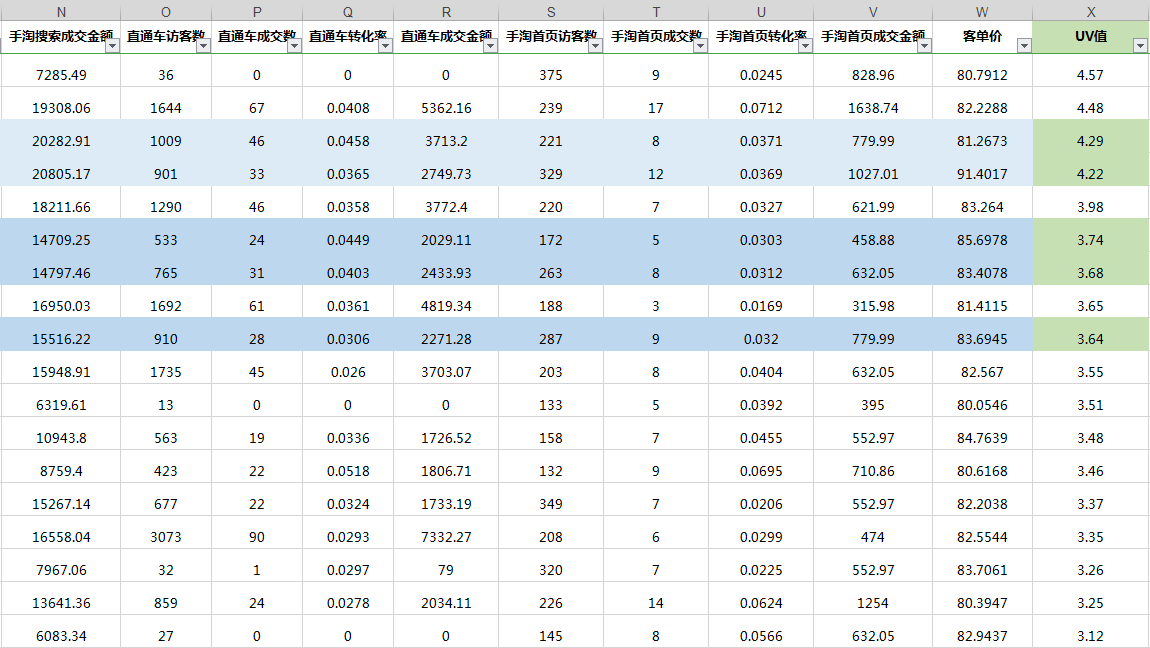Select column W header
Image resolution: width=1150 pixels, height=648 pixels.
[982, 11]
